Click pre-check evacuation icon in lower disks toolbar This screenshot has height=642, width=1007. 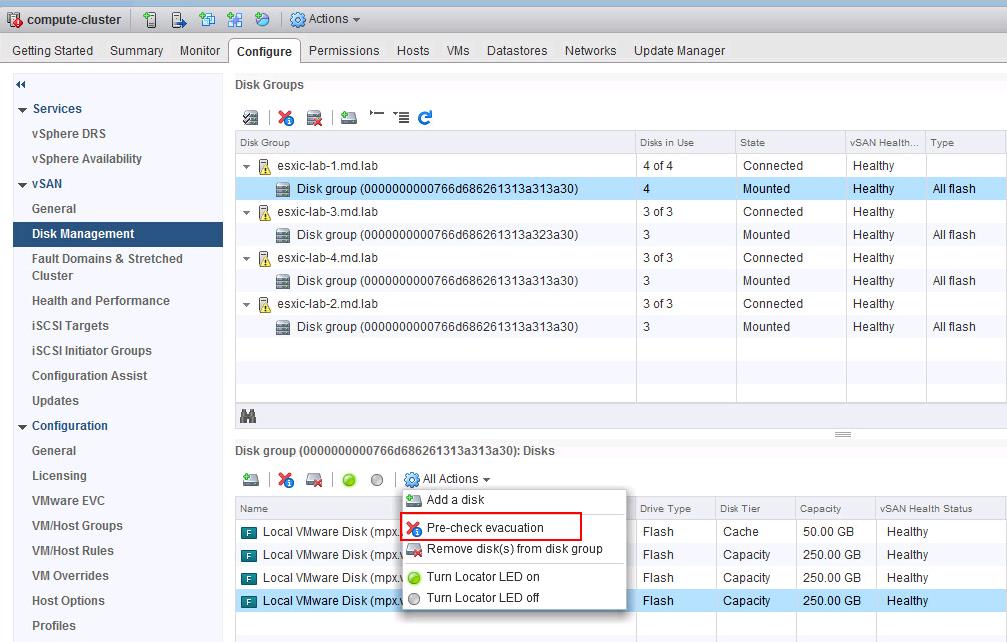[286, 480]
